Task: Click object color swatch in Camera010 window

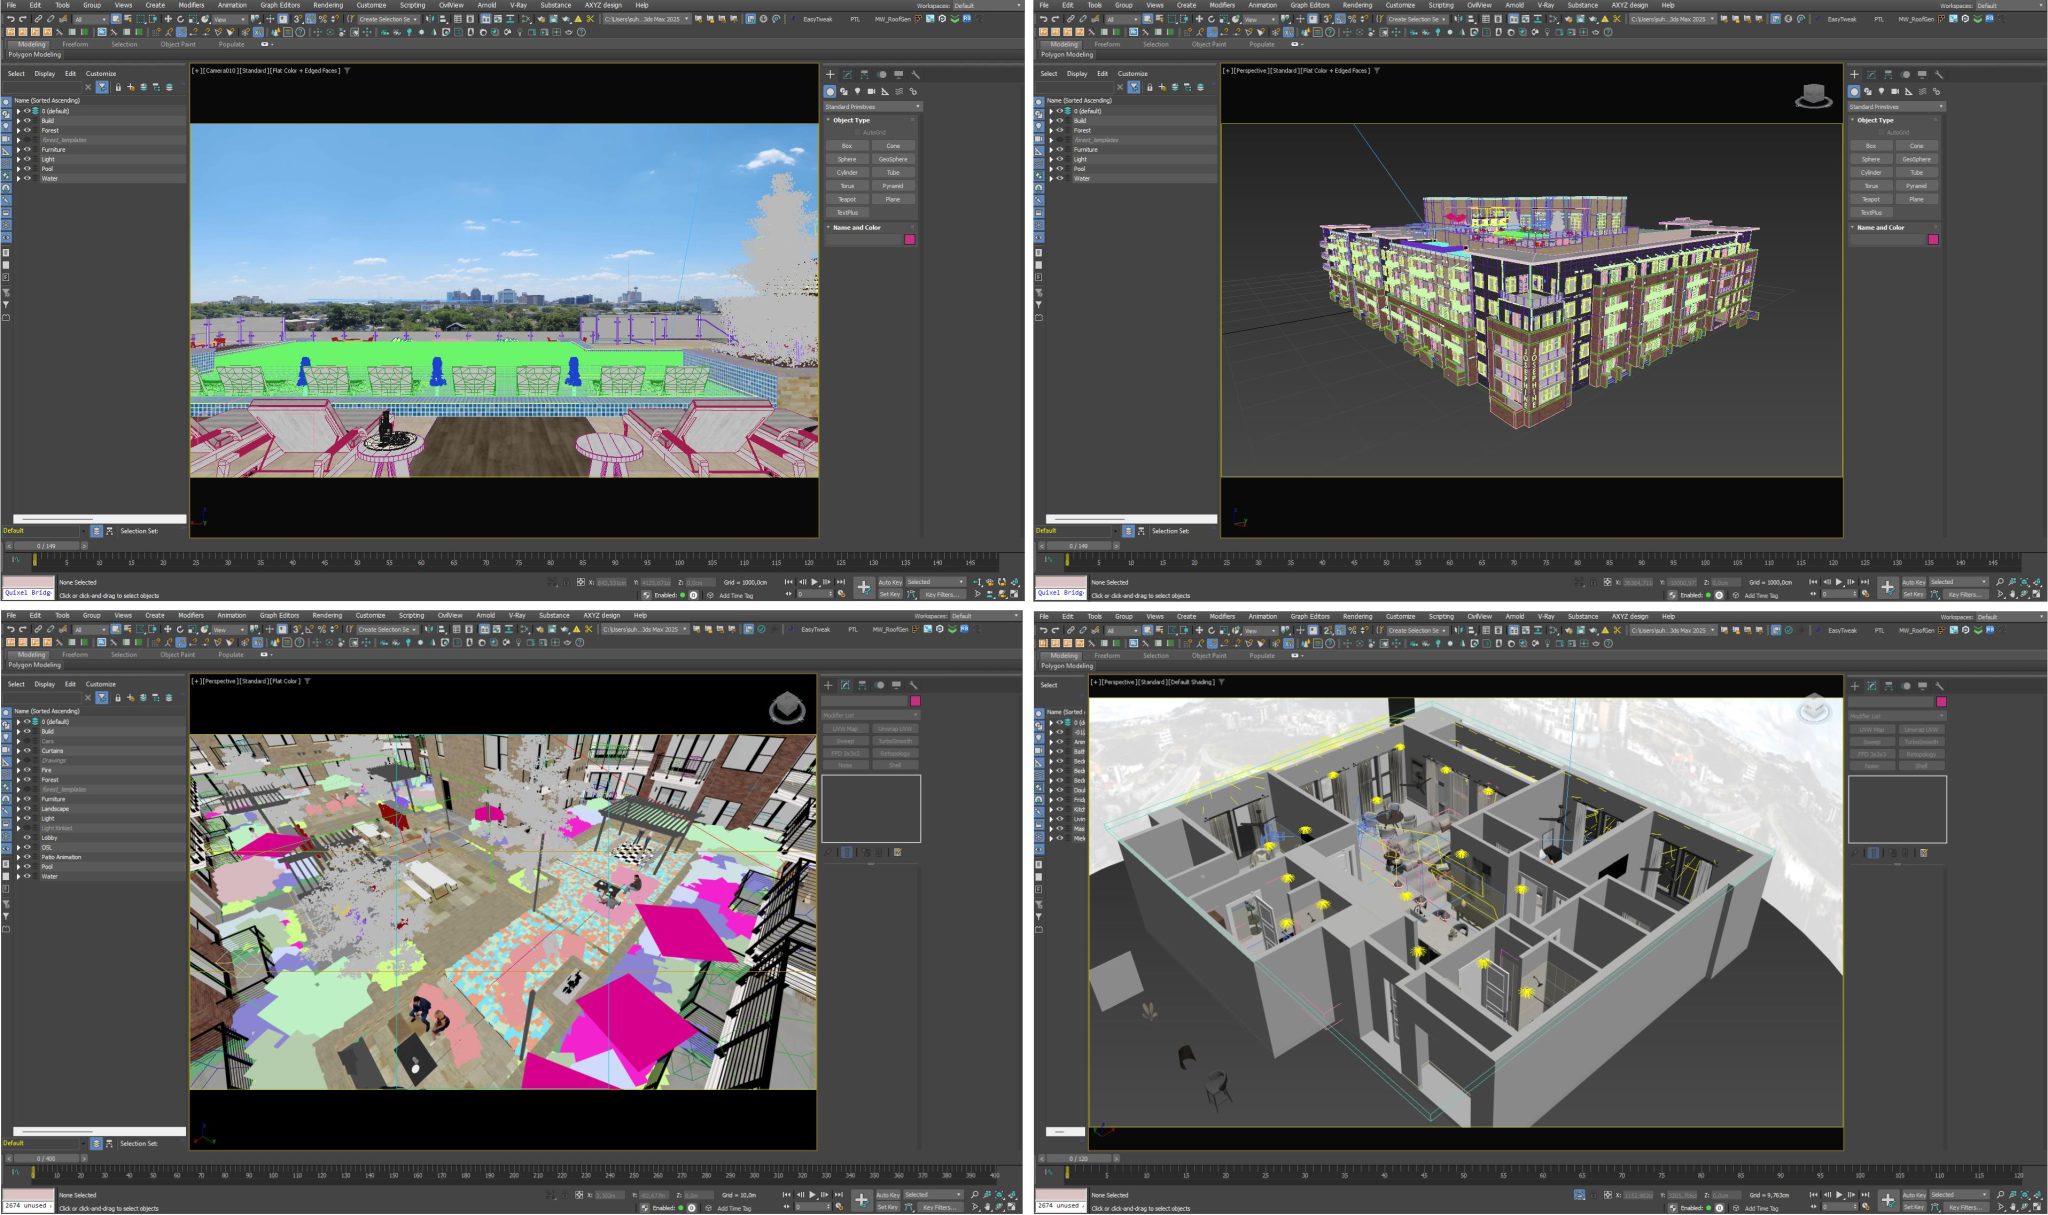Action: [x=910, y=239]
